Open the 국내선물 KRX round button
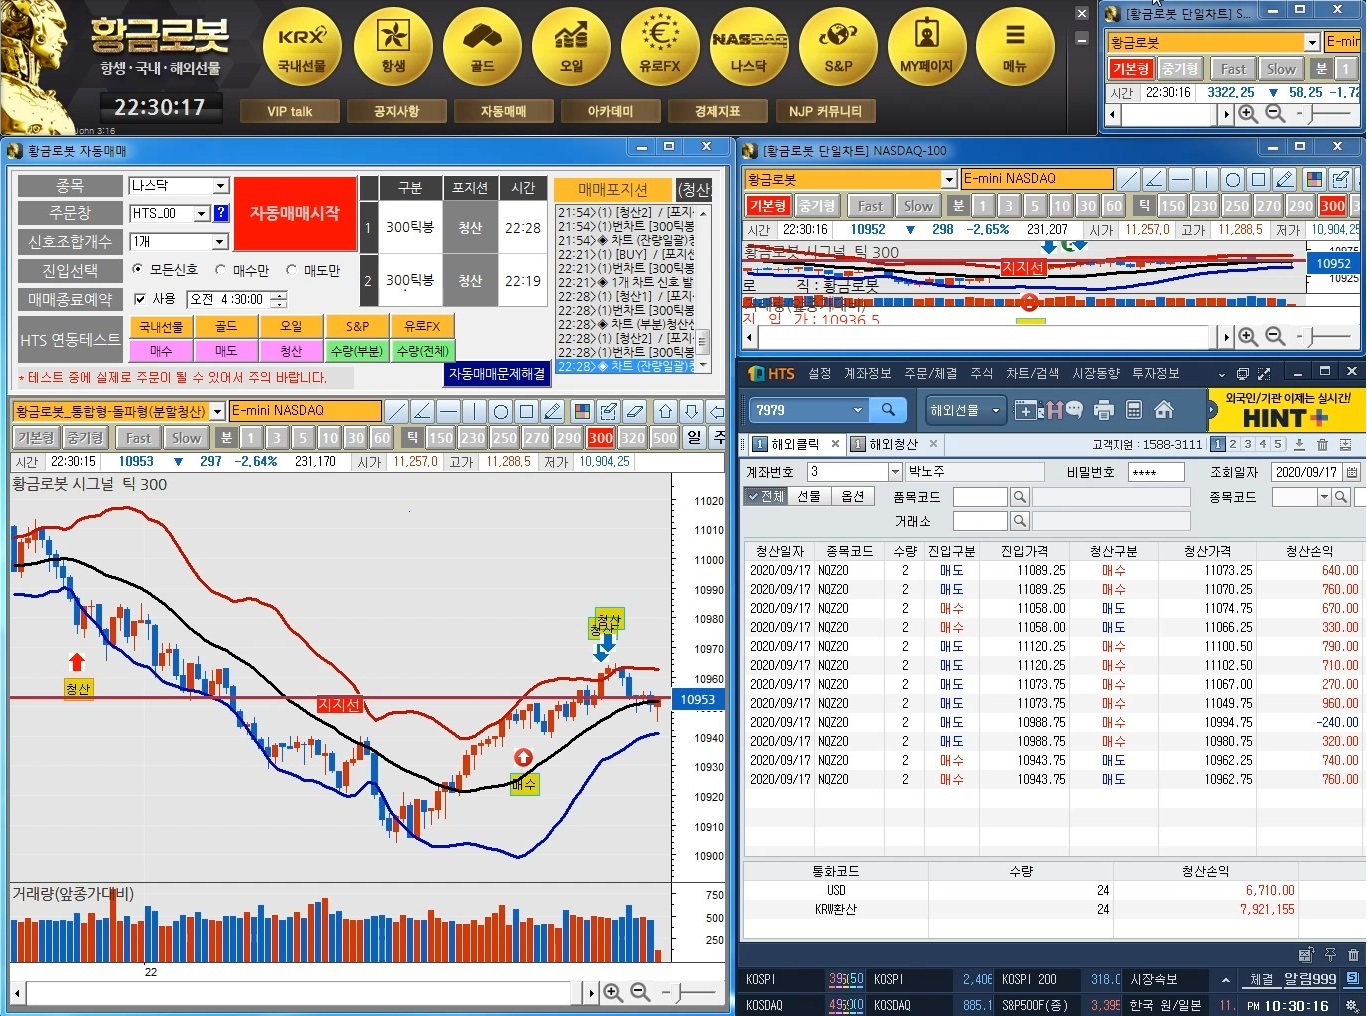This screenshot has height=1016, width=1367. pyautogui.click(x=302, y=47)
